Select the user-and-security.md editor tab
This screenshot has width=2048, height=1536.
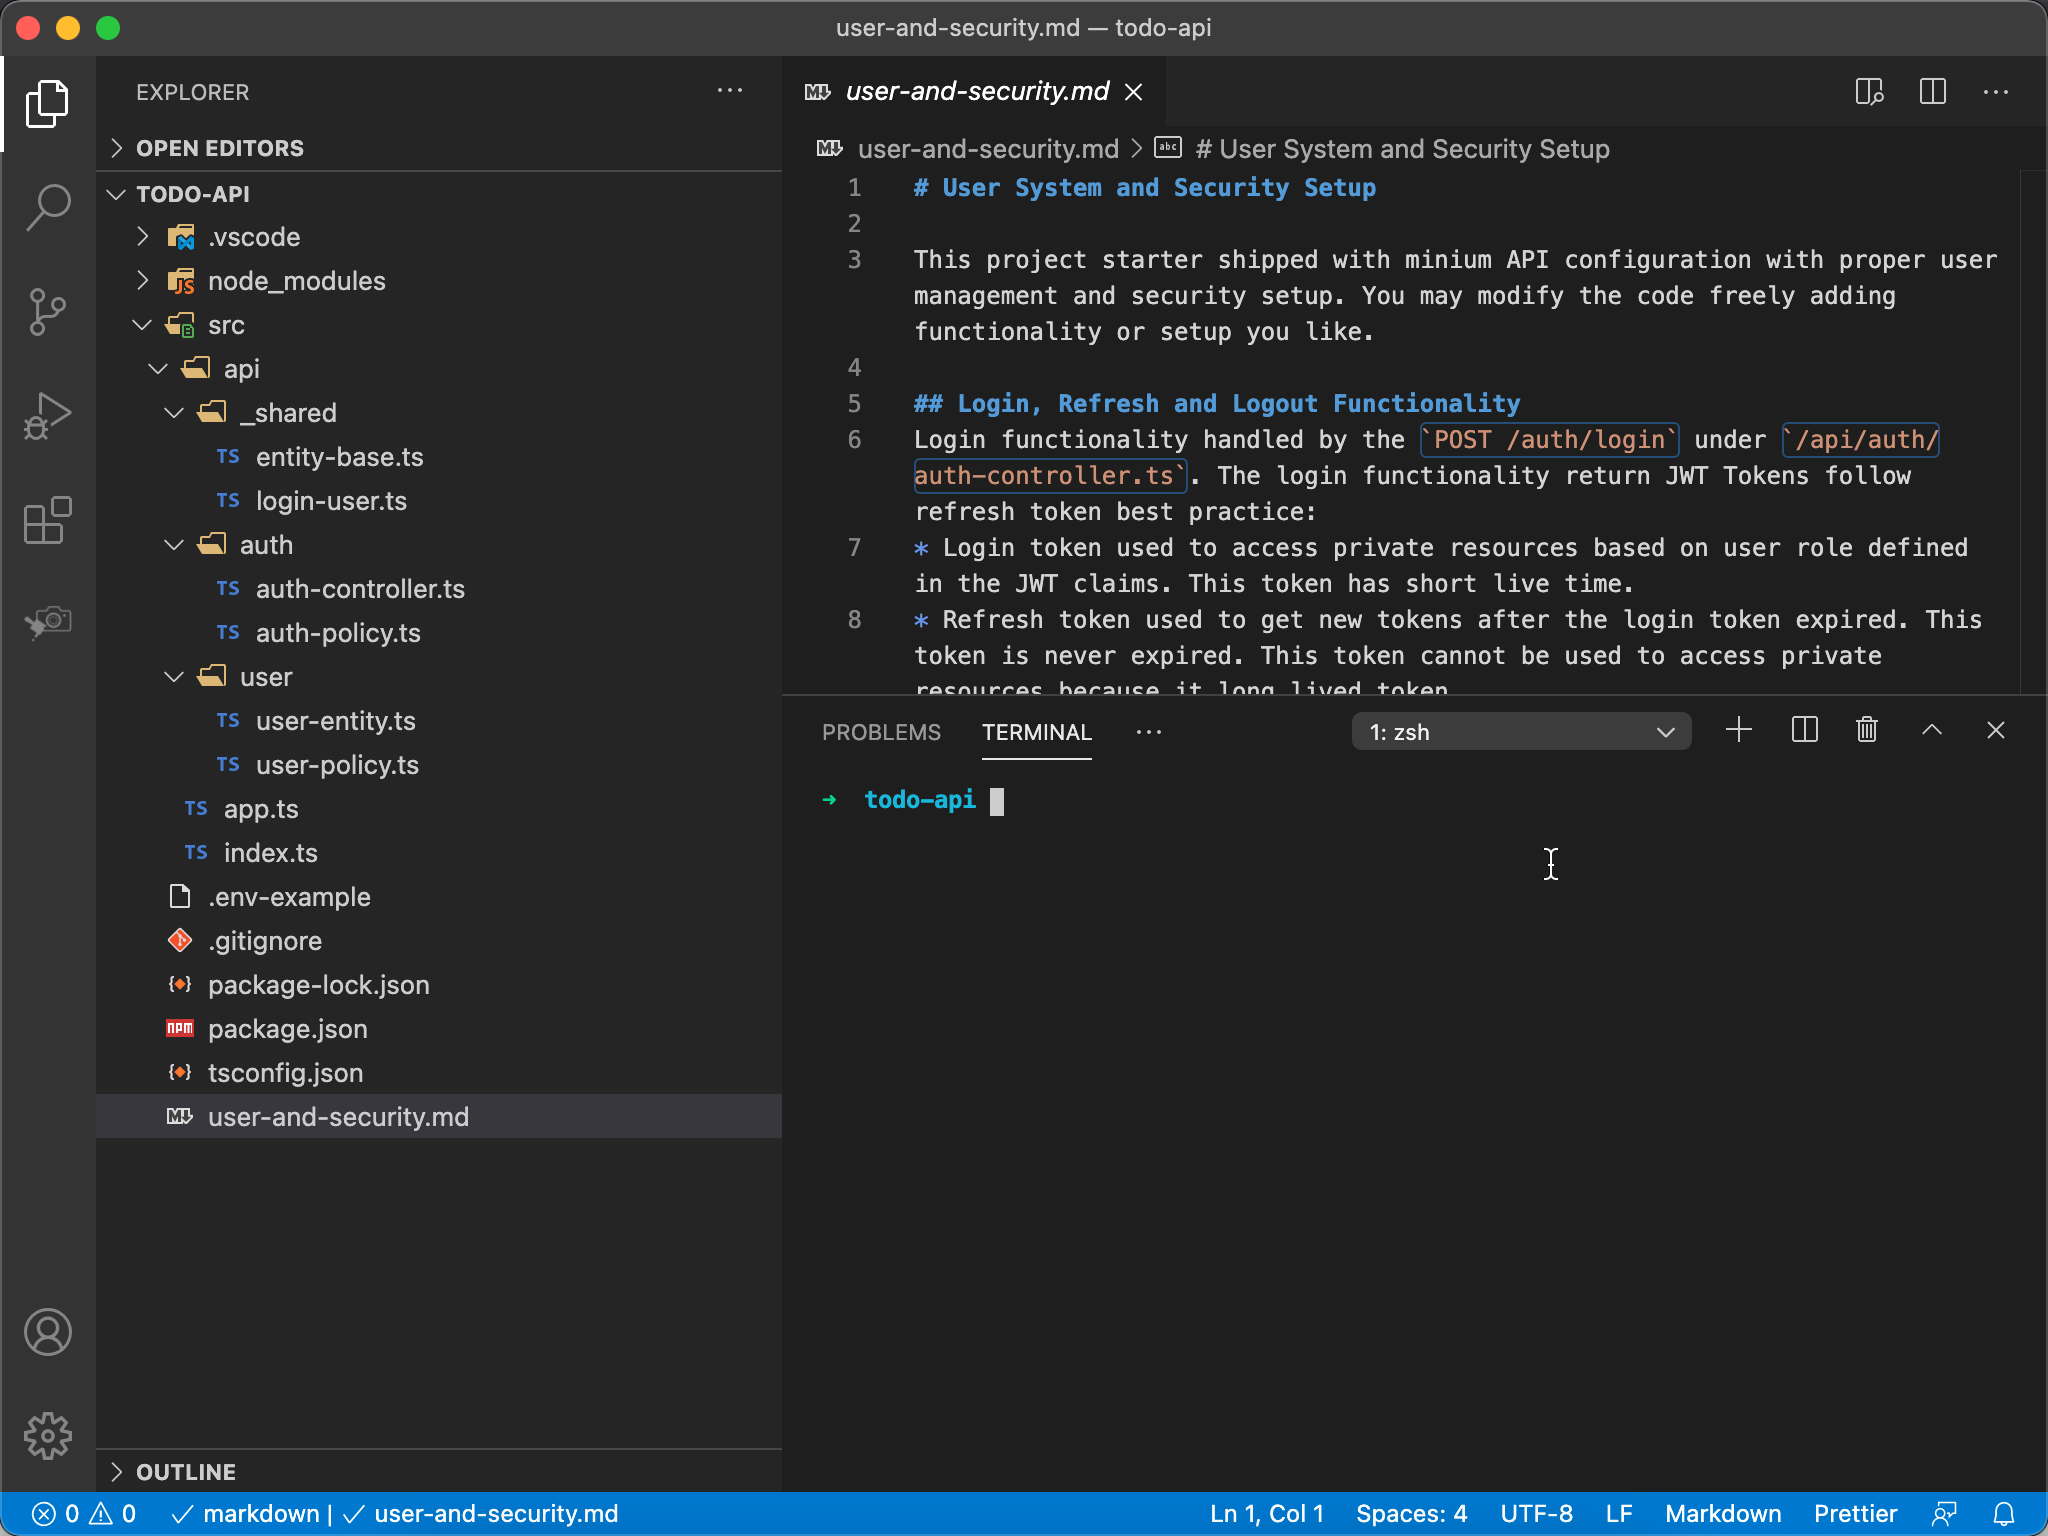976,91
